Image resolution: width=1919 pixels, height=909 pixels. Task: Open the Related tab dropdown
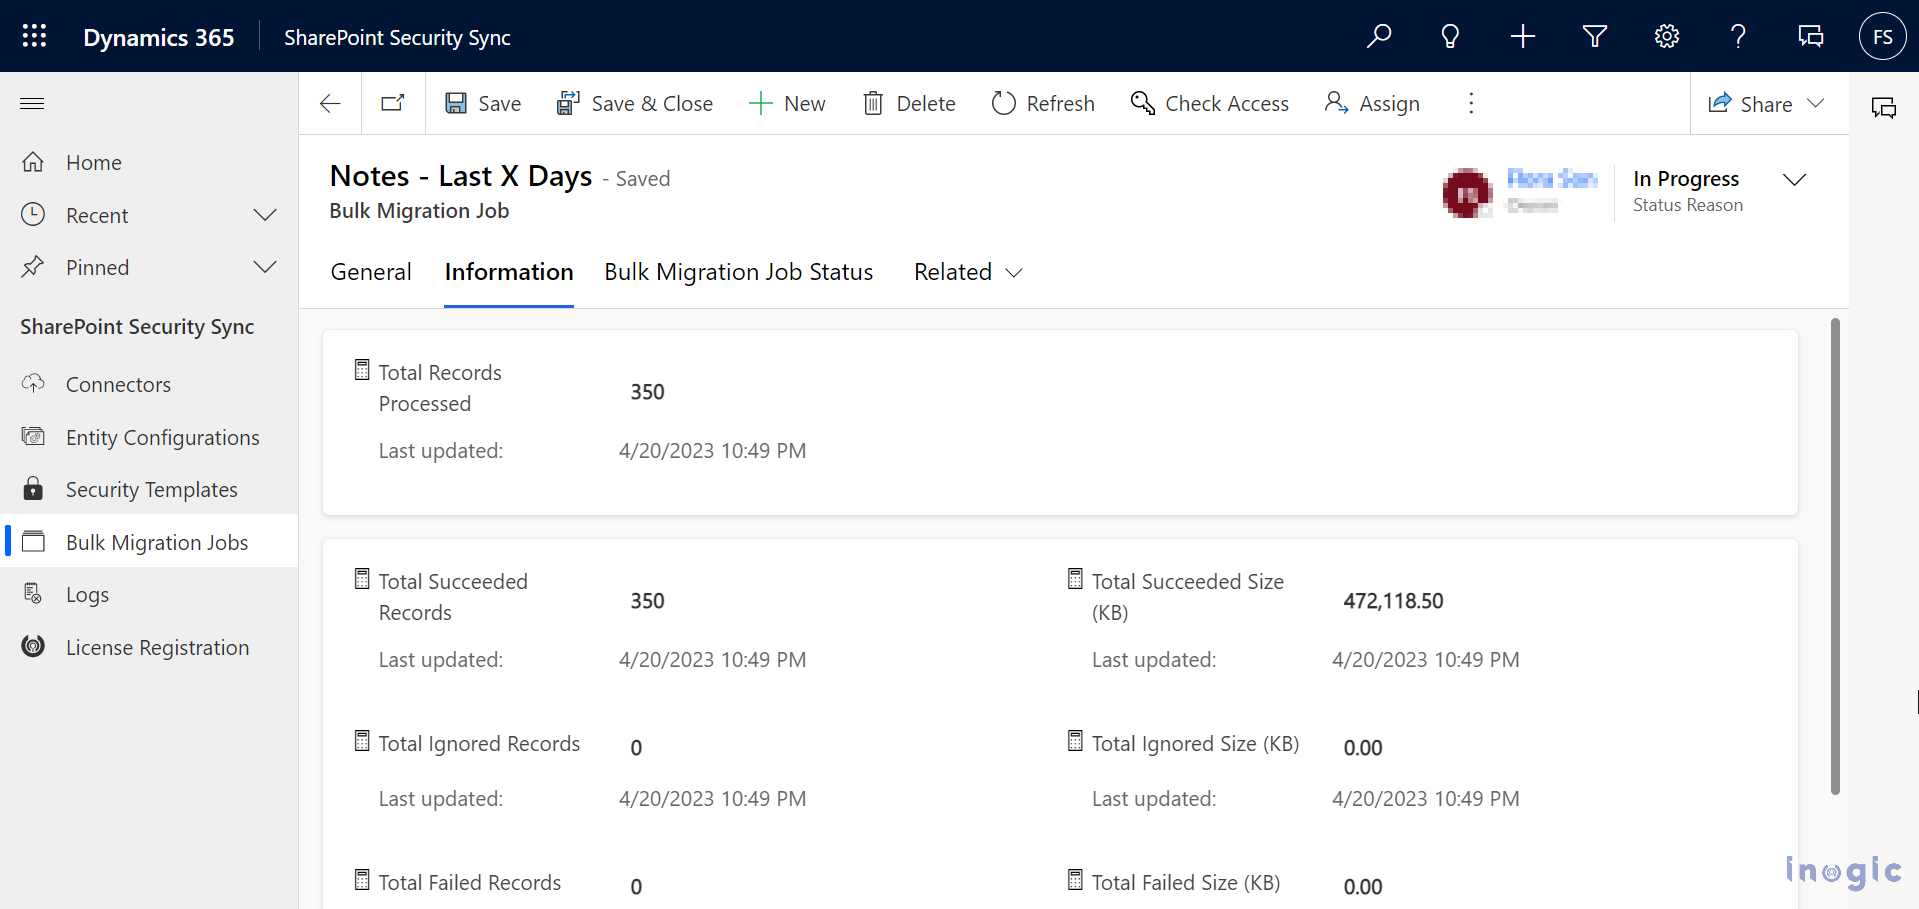pos(967,272)
